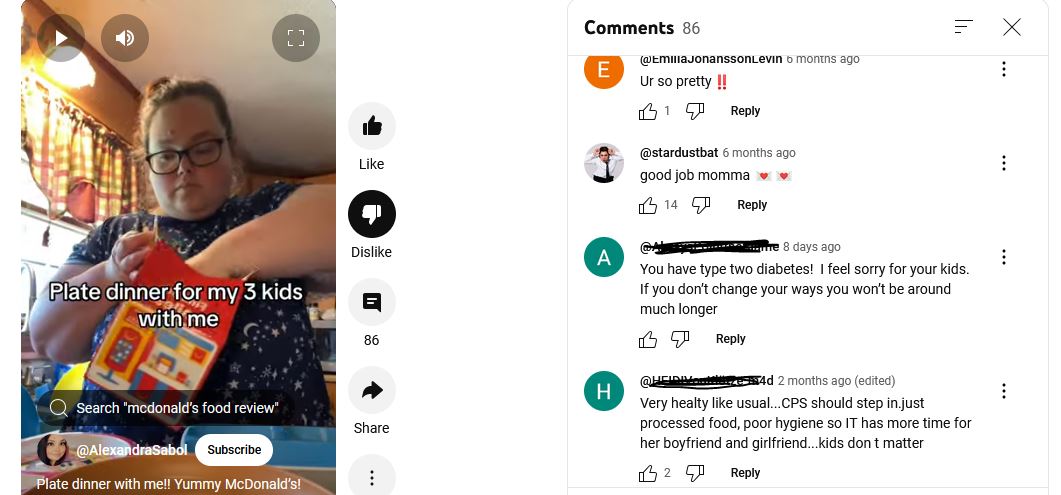Screen dimensions: 1061x495
Task: Like the "Ur so pretty" comment
Action: (648, 111)
